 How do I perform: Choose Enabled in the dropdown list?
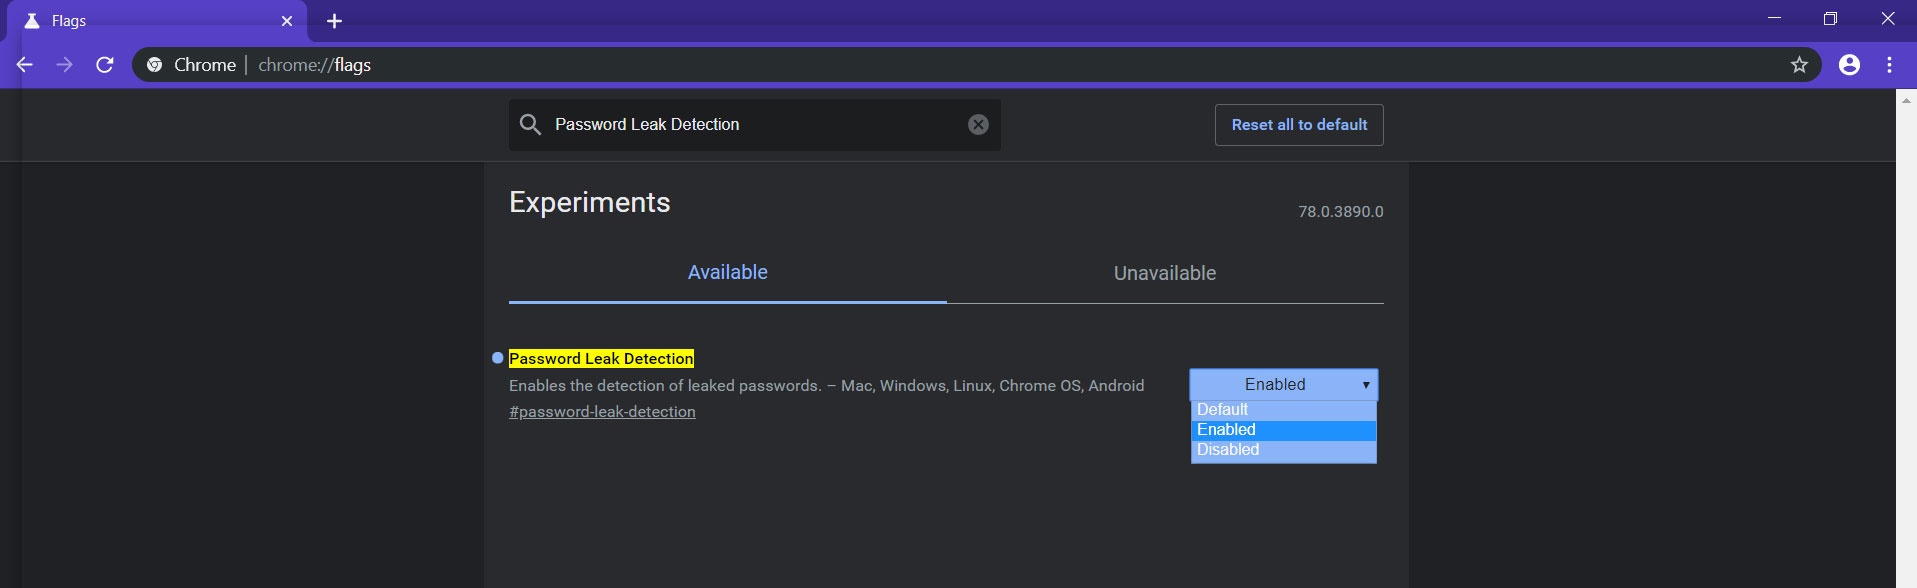tap(1283, 430)
